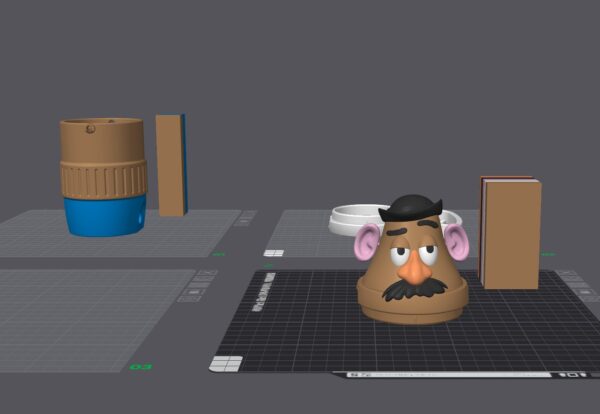Select the brown block right of Potato Head
This screenshot has width=600, height=414.
pyautogui.click(x=510, y=233)
